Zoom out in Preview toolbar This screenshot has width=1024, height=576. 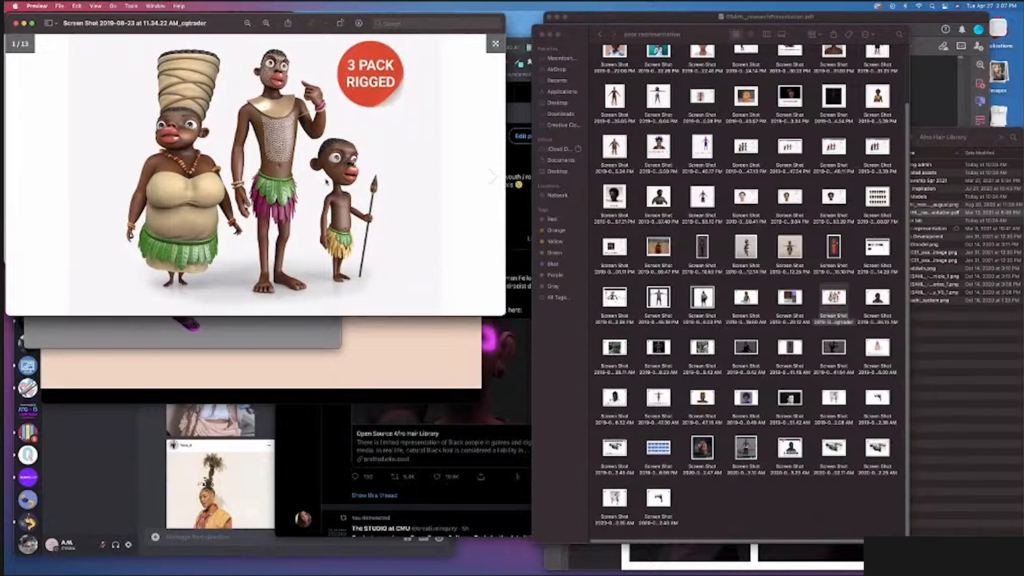pyautogui.click(x=248, y=23)
